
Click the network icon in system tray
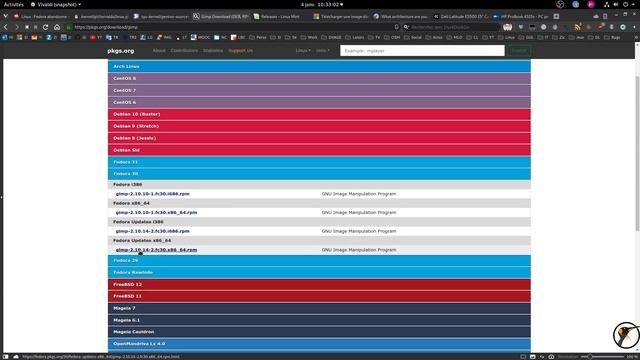[607, 4]
